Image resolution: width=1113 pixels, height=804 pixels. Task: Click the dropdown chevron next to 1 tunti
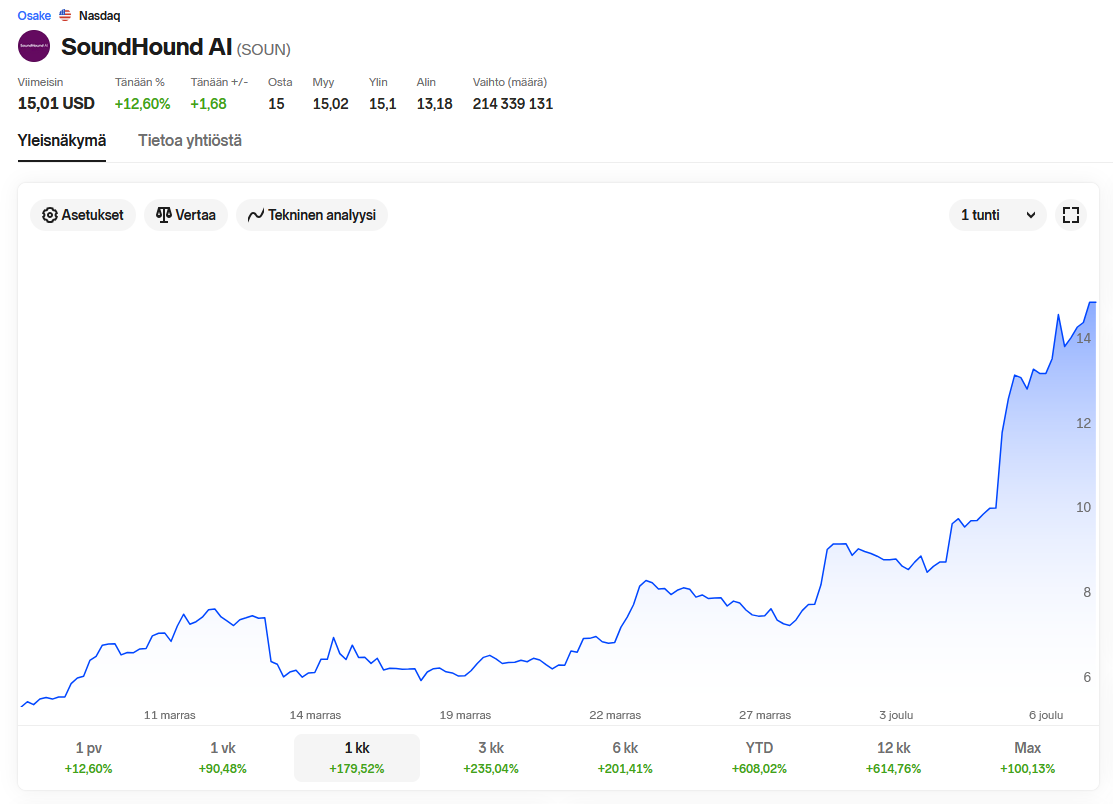click(1031, 215)
